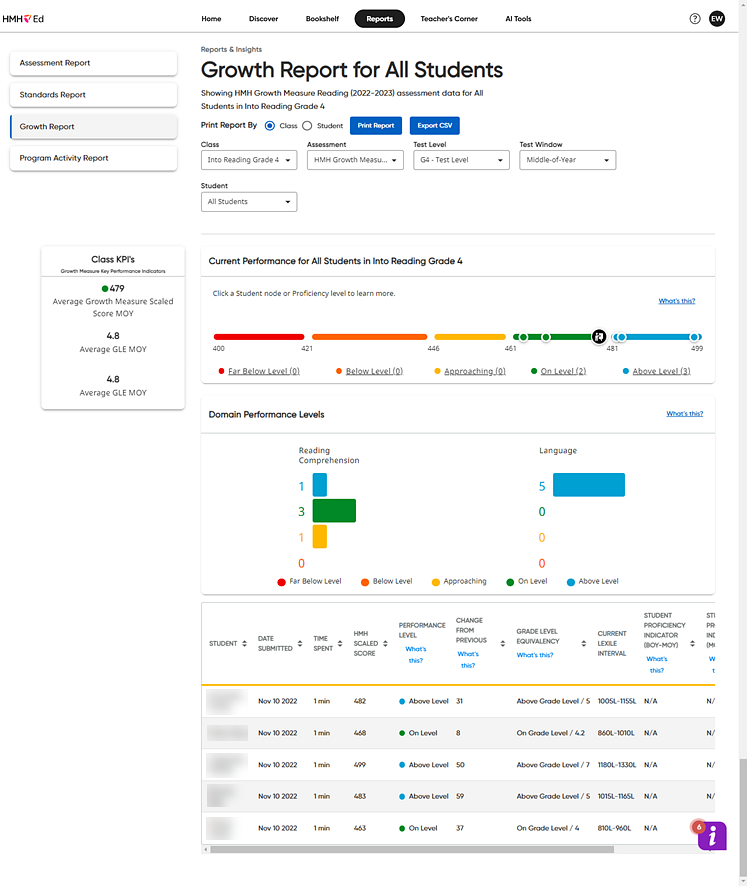Viewport: 749px width, 886px height.
Task: Sort table by Change From Previous column
Action: pyautogui.click(x=503, y=644)
